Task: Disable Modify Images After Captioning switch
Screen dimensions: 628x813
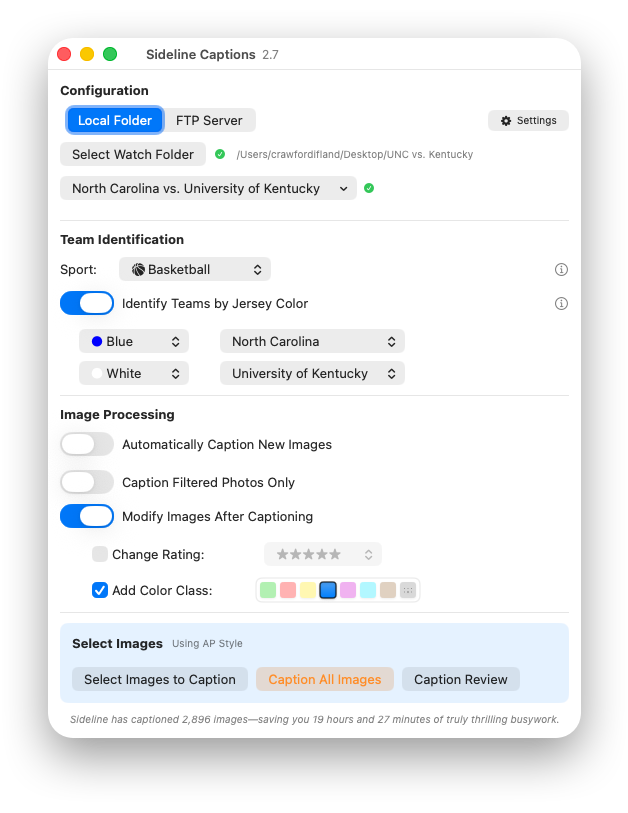Action: pos(87,516)
